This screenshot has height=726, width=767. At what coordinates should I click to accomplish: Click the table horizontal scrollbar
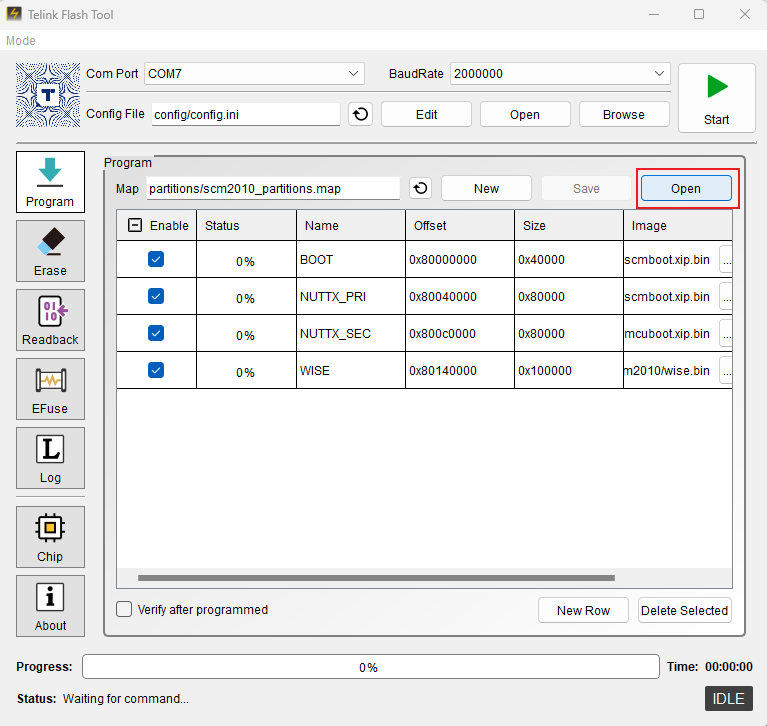[x=376, y=578]
